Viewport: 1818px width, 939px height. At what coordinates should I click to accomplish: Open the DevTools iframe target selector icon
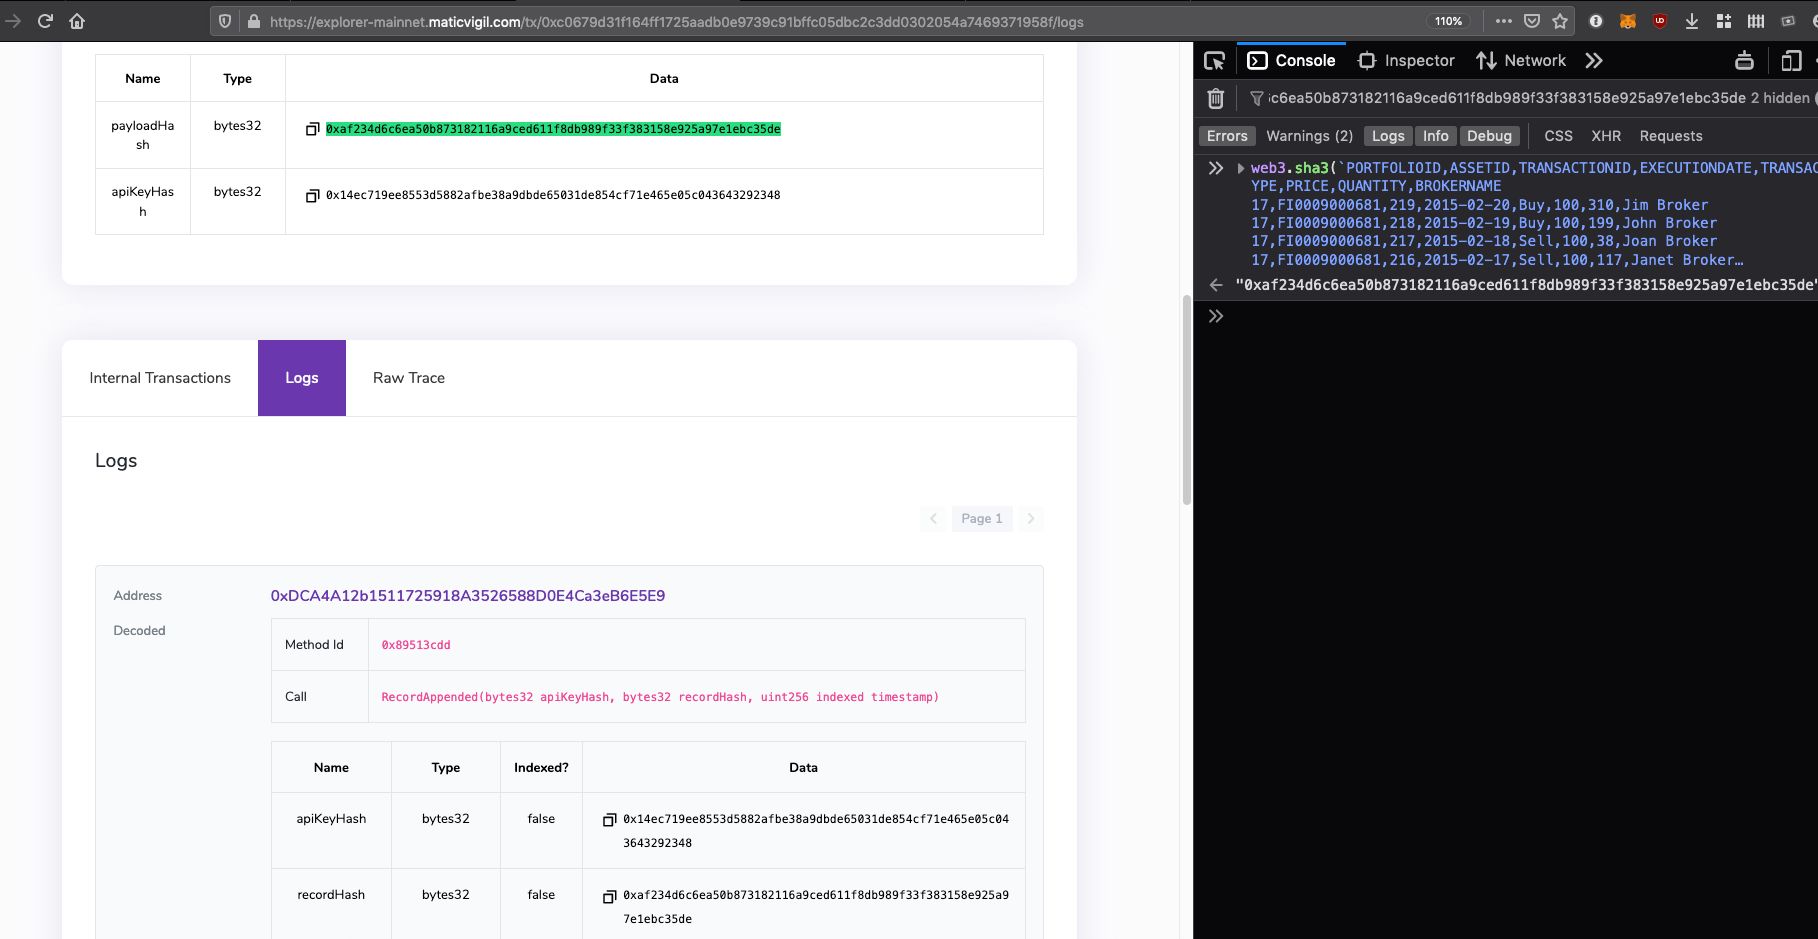[x=1744, y=61]
